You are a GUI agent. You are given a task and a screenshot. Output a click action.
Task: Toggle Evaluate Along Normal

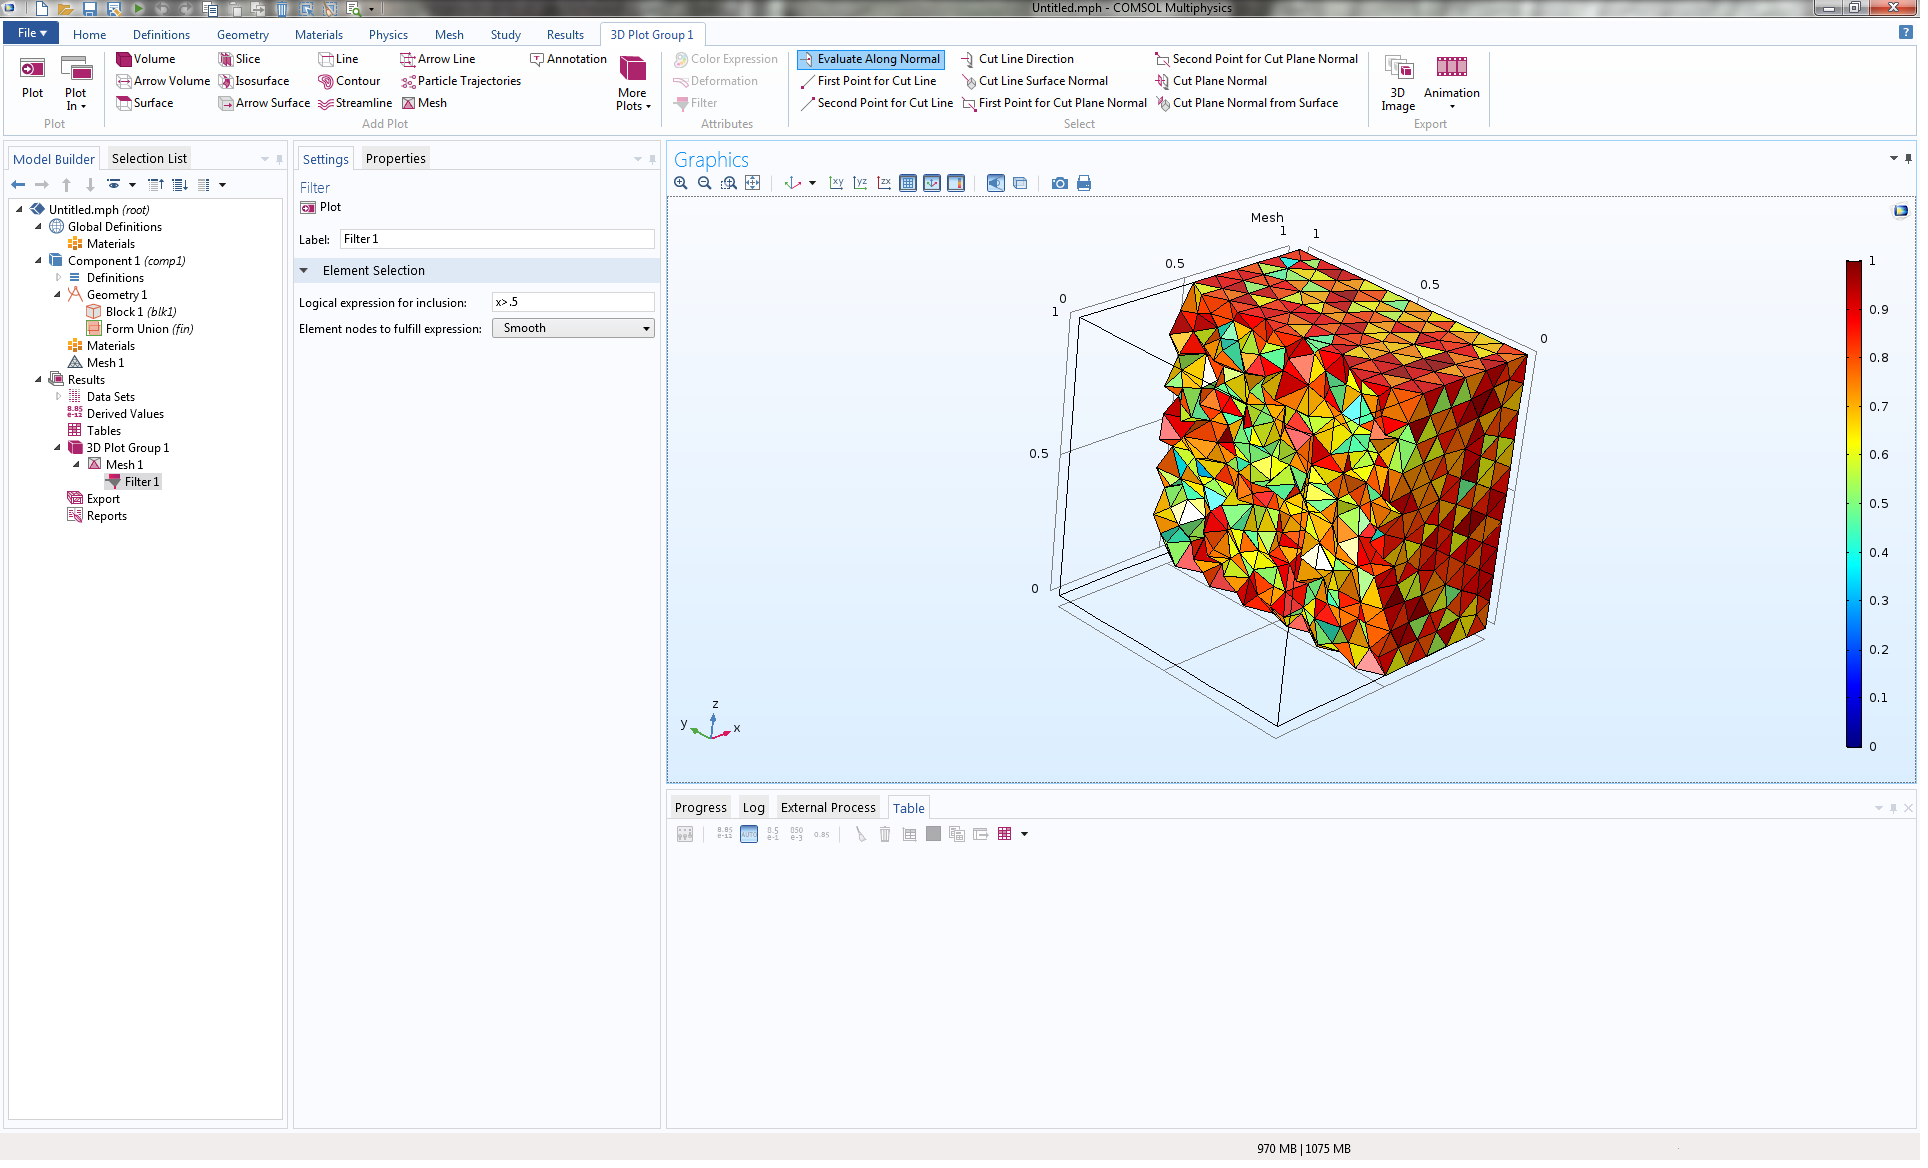click(870, 59)
